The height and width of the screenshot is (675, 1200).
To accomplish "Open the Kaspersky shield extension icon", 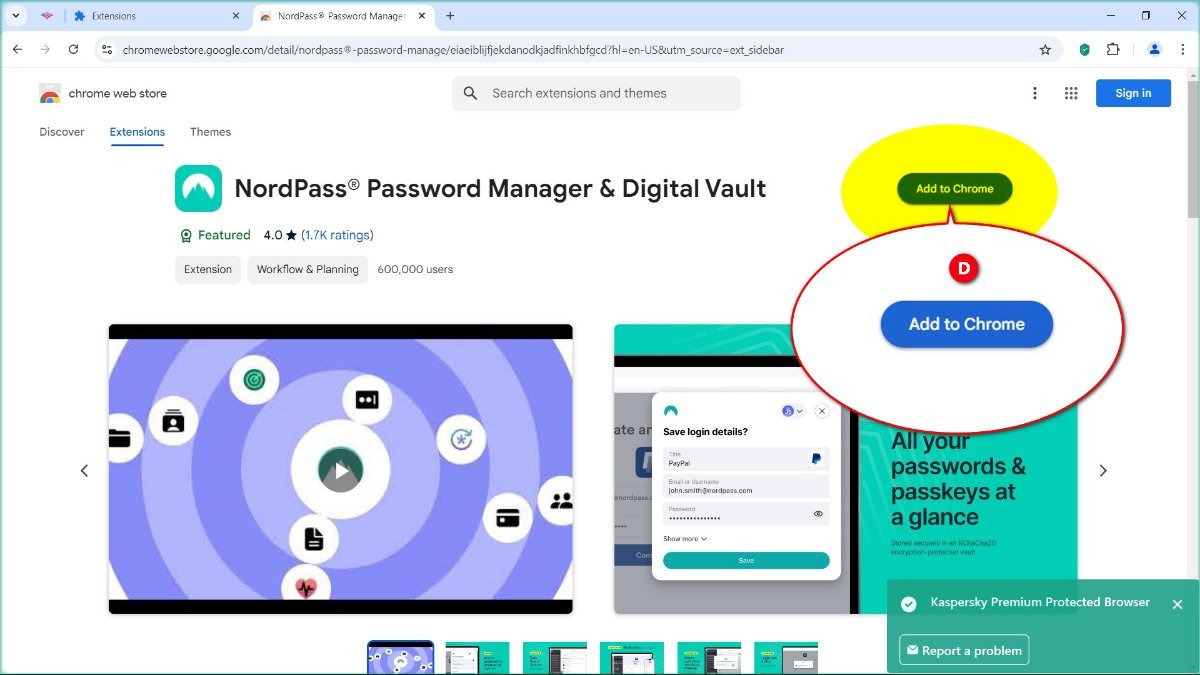I will click(1085, 49).
